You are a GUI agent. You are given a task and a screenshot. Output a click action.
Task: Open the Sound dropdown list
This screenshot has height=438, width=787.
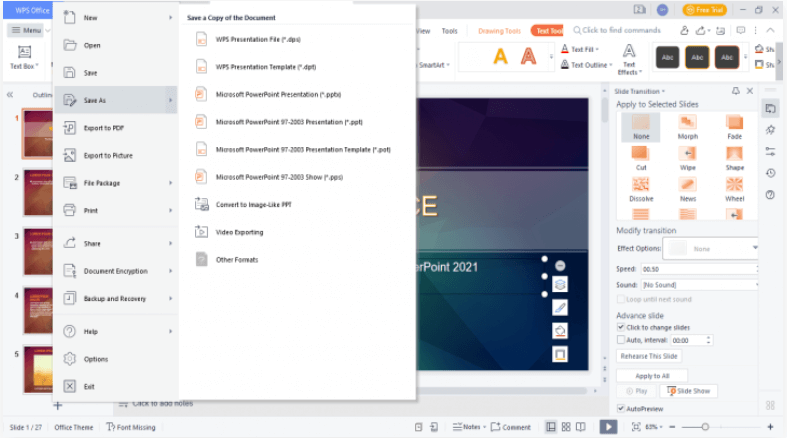coord(756,284)
